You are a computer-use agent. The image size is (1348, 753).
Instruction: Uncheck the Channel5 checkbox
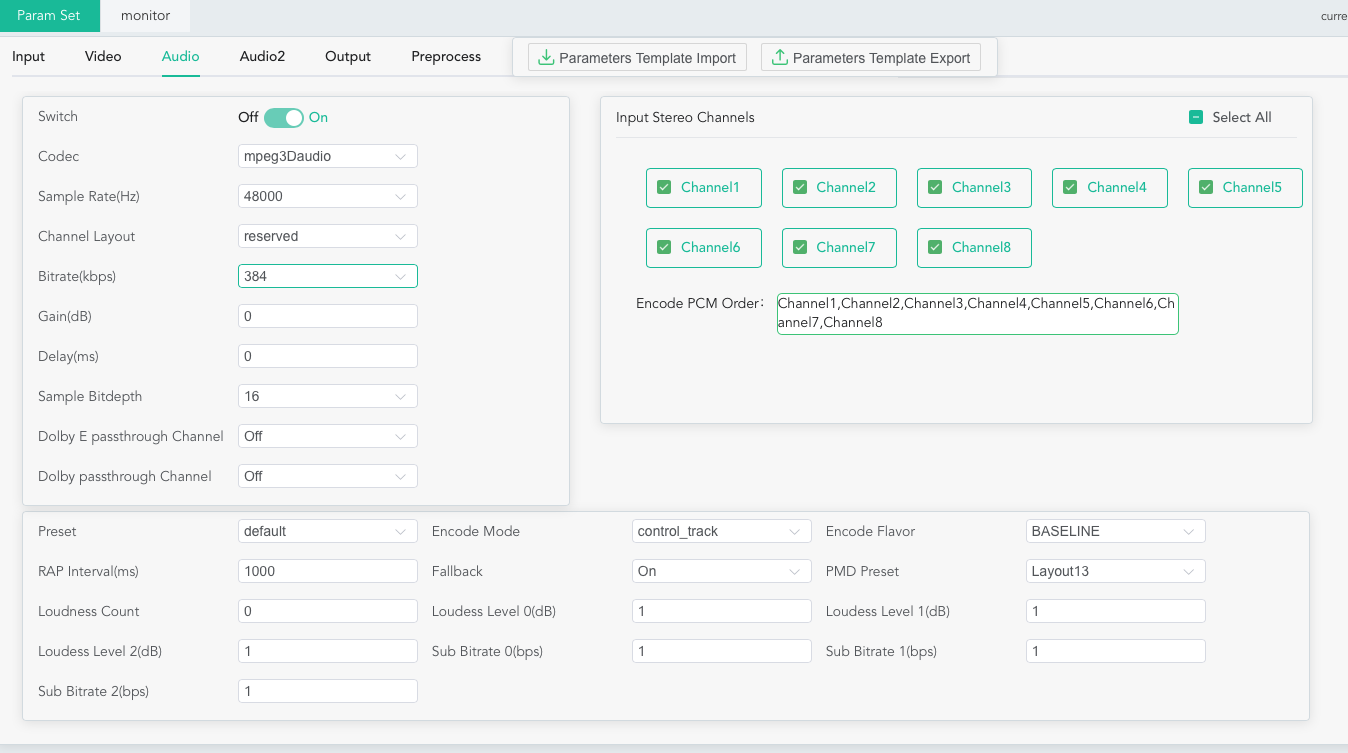click(x=1206, y=187)
